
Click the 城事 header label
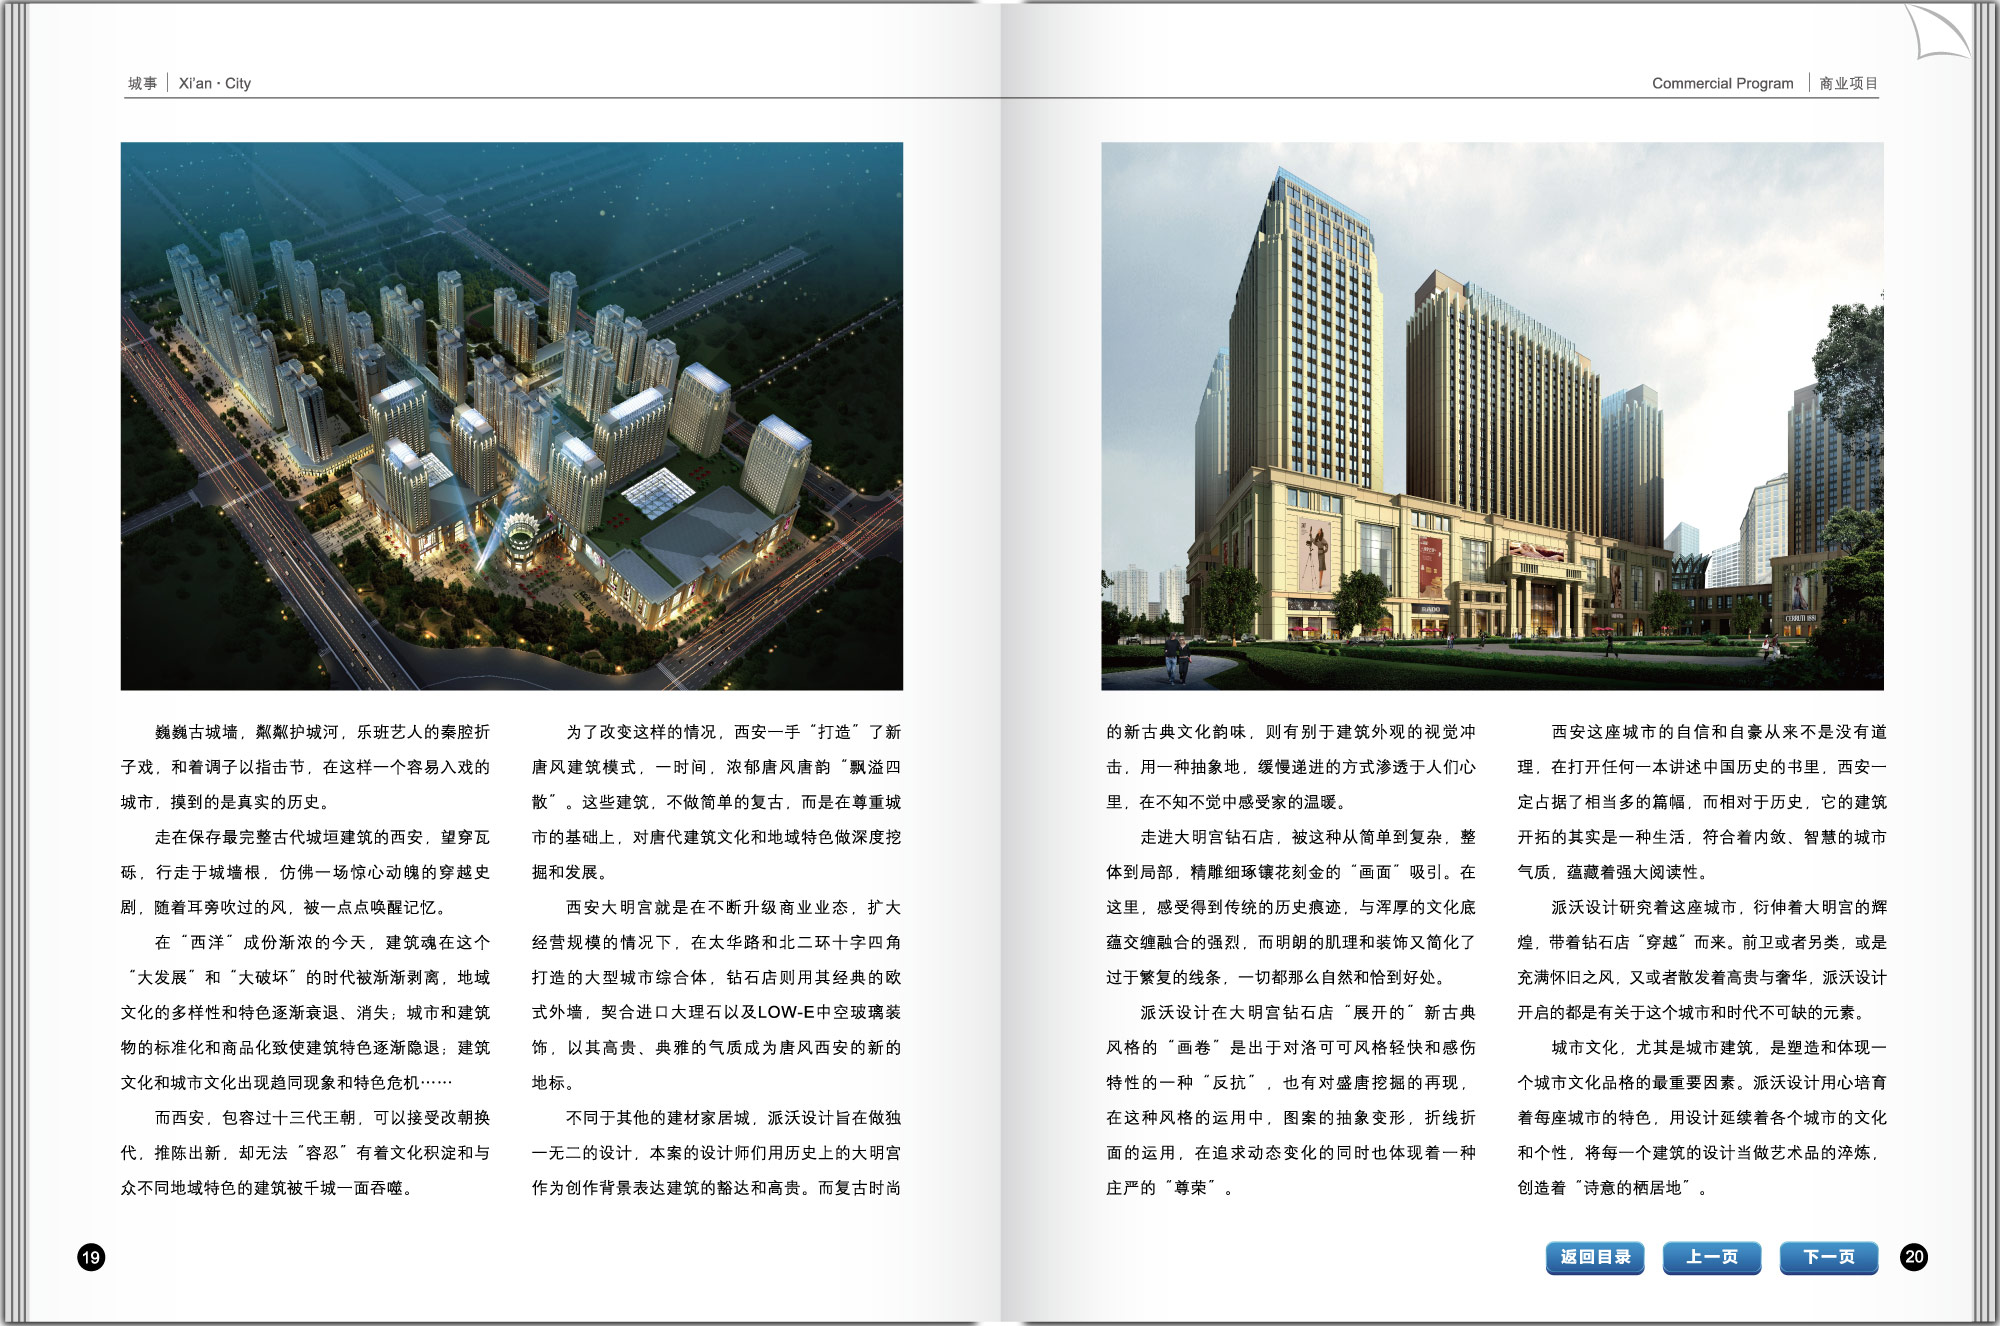pos(142,83)
